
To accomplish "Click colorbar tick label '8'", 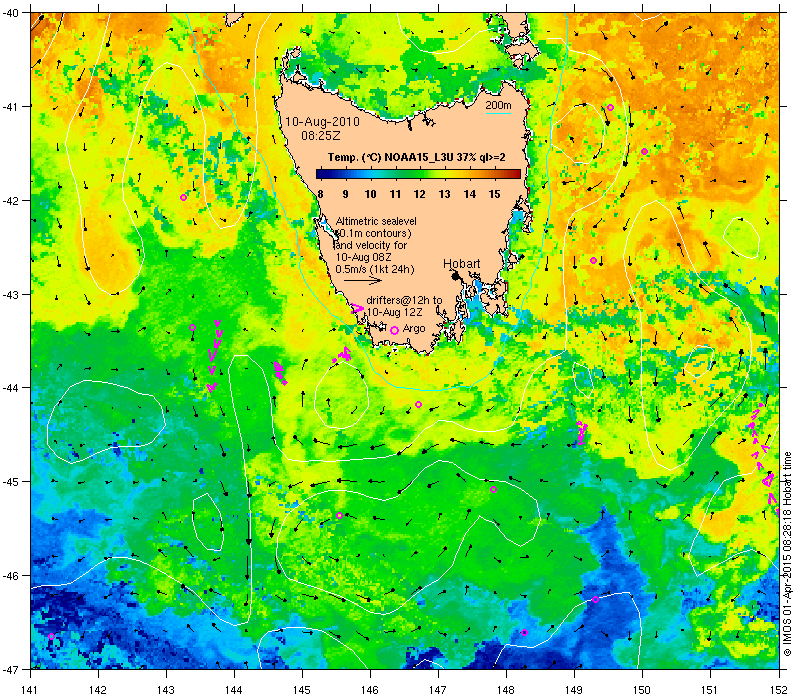I will (320, 194).
